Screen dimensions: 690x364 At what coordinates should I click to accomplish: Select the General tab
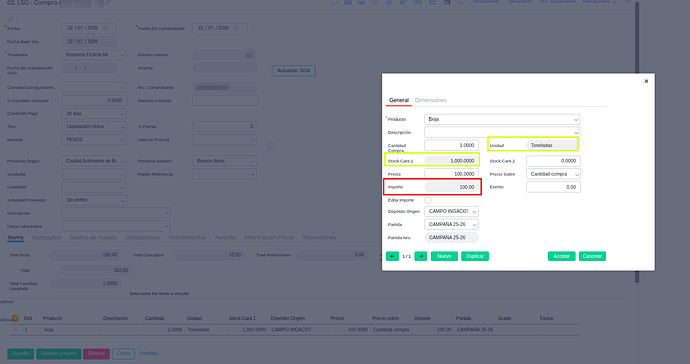click(x=399, y=100)
